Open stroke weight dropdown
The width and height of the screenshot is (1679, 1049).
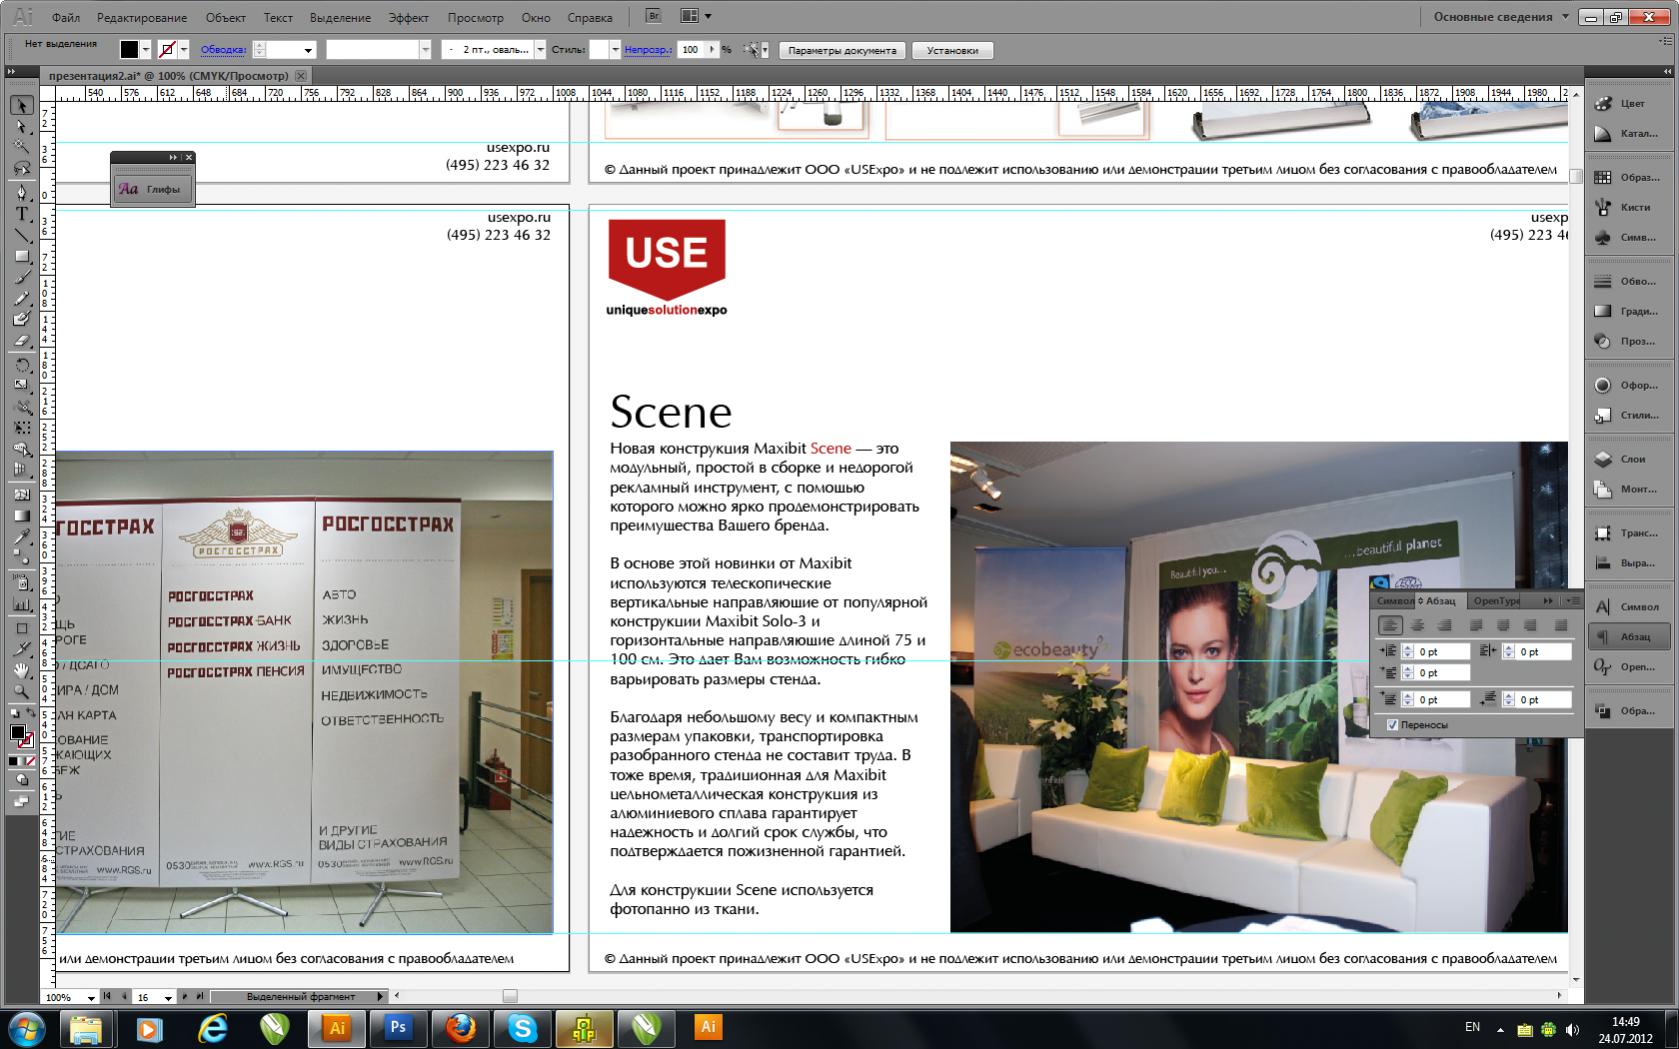(x=308, y=50)
